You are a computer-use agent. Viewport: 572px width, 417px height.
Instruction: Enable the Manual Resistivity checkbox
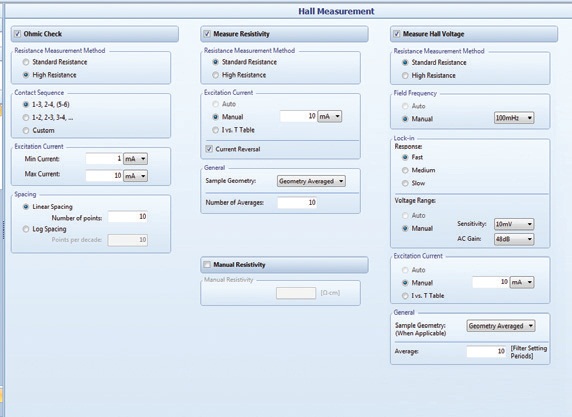point(207,265)
